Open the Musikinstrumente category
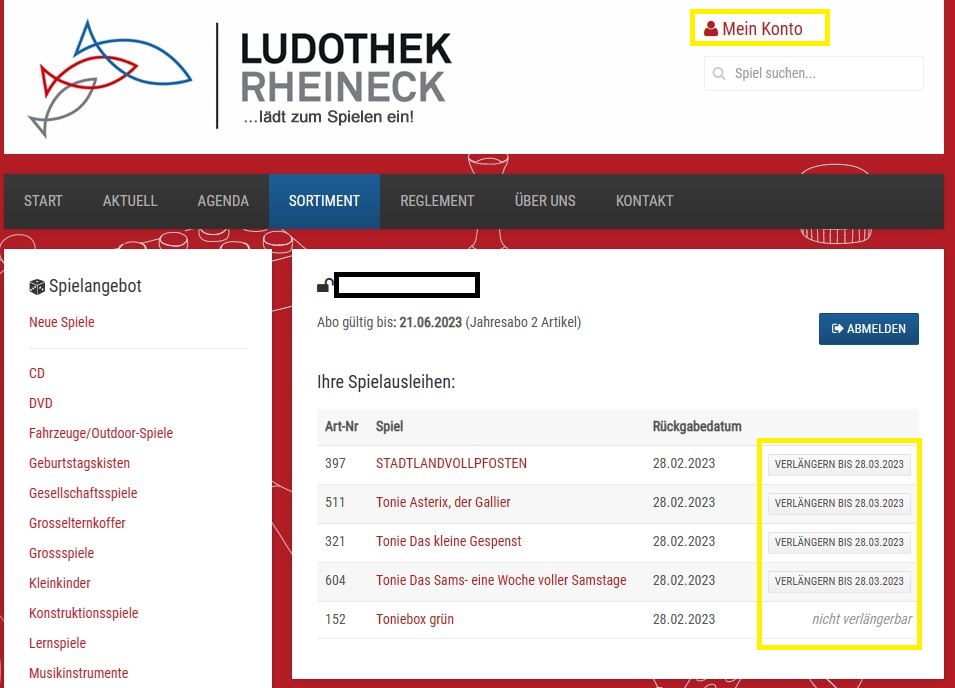Image resolution: width=955 pixels, height=688 pixels. click(79, 673)
